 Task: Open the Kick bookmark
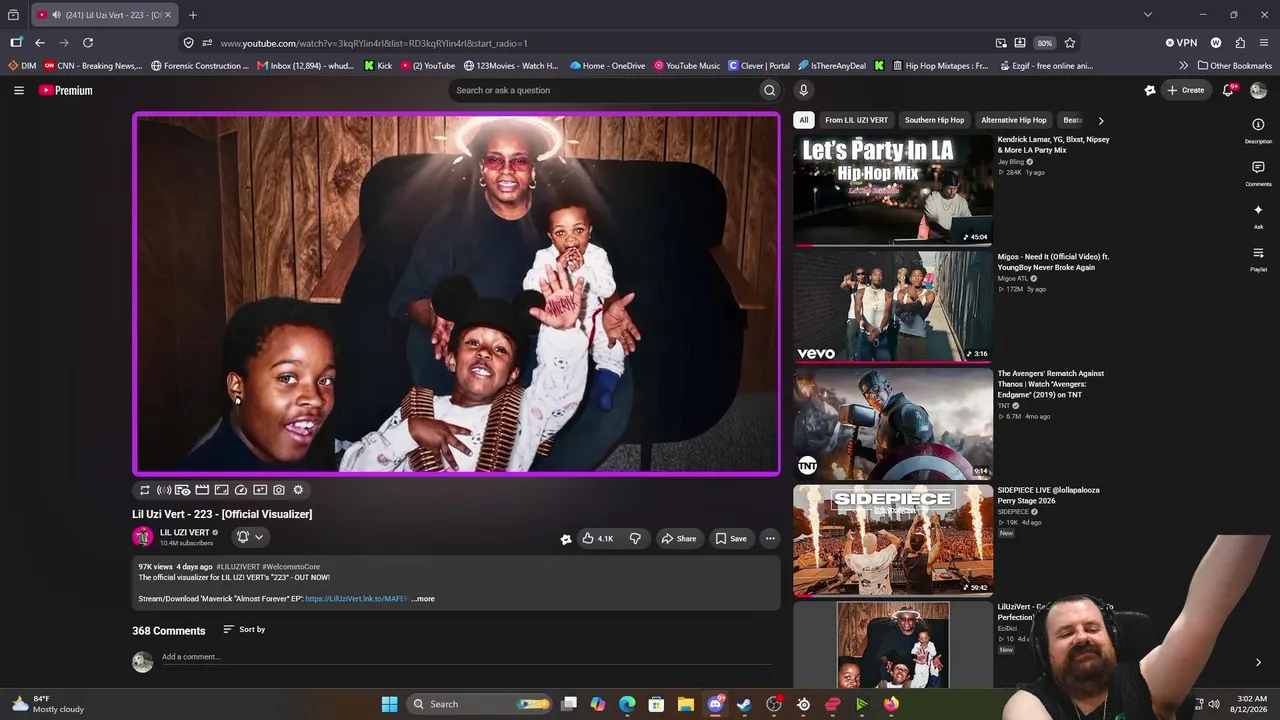378,66
